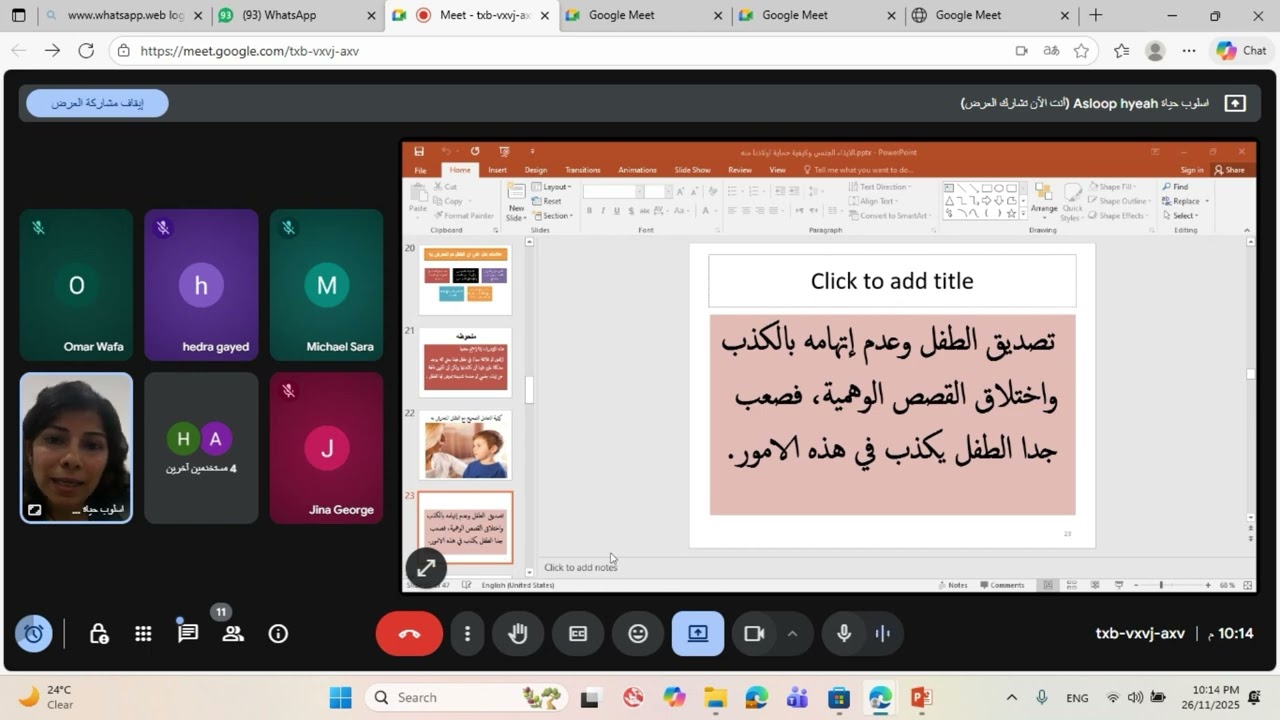Image resolution: width=1280 pixels, height=720 pixels.
Task: Toggle raise hand in Meet
Action: point(518,634)
